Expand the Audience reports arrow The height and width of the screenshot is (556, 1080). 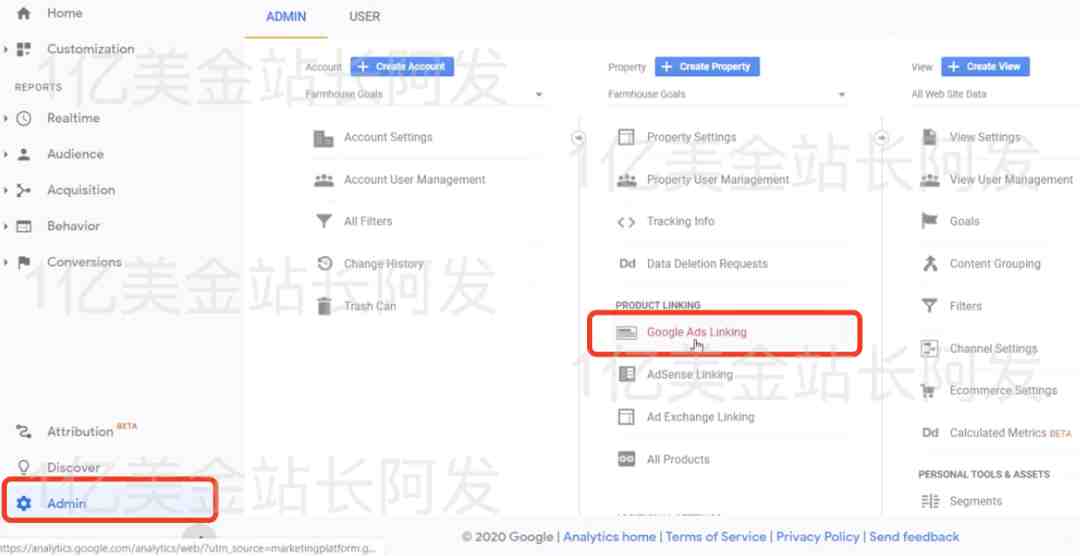click(x=6, y=154)
